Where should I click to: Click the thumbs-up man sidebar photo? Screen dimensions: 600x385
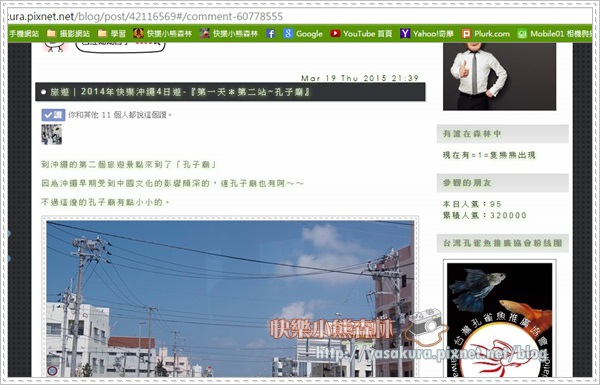[499, 77]
